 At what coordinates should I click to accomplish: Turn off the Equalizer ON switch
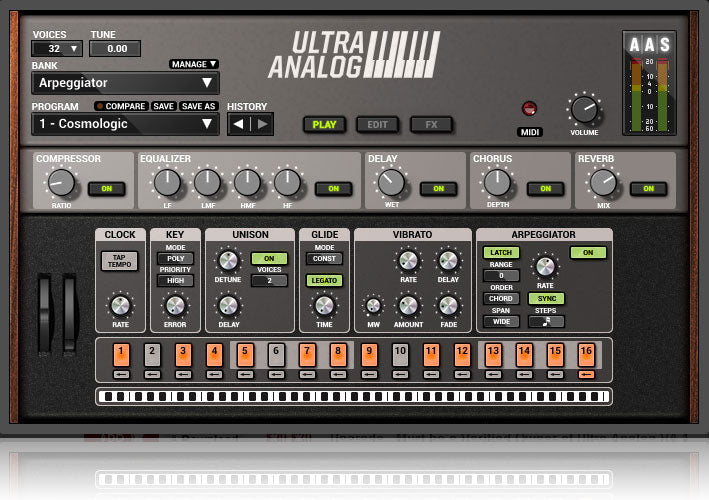pos(334,189)
